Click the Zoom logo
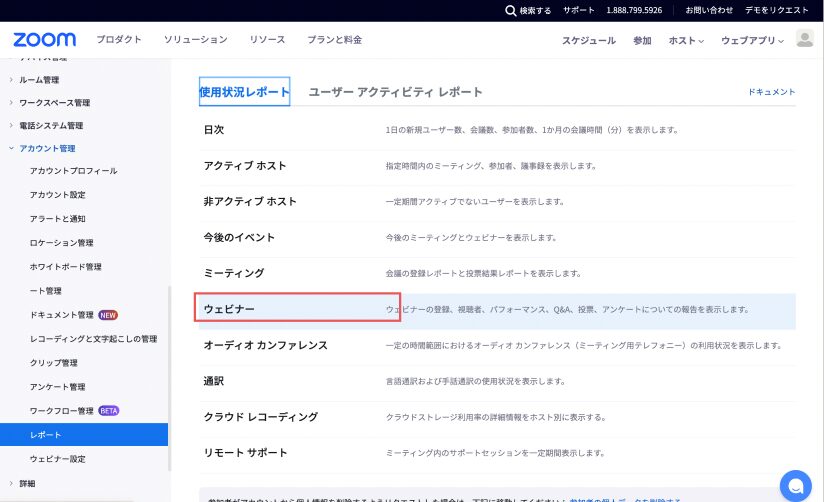 (44, 40)
